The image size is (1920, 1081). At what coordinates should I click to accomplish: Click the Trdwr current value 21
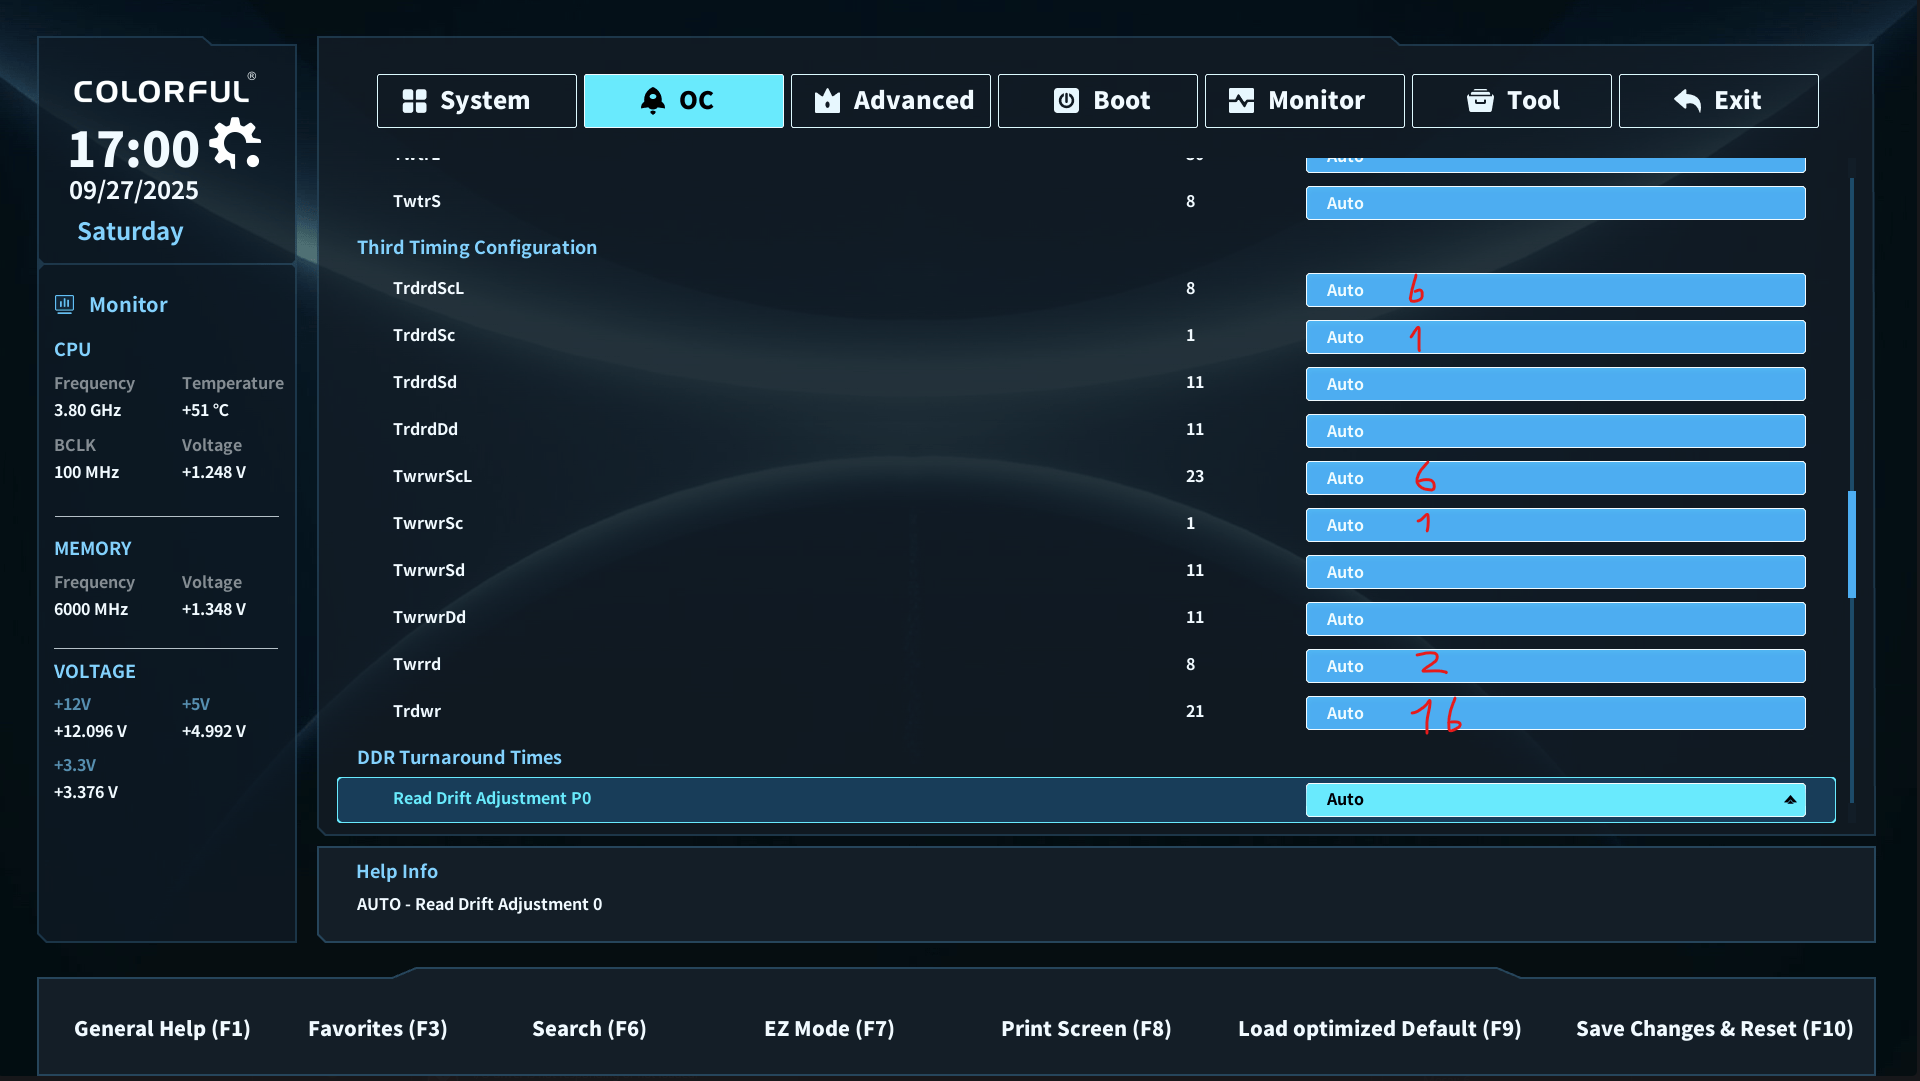coord(1195,711)
